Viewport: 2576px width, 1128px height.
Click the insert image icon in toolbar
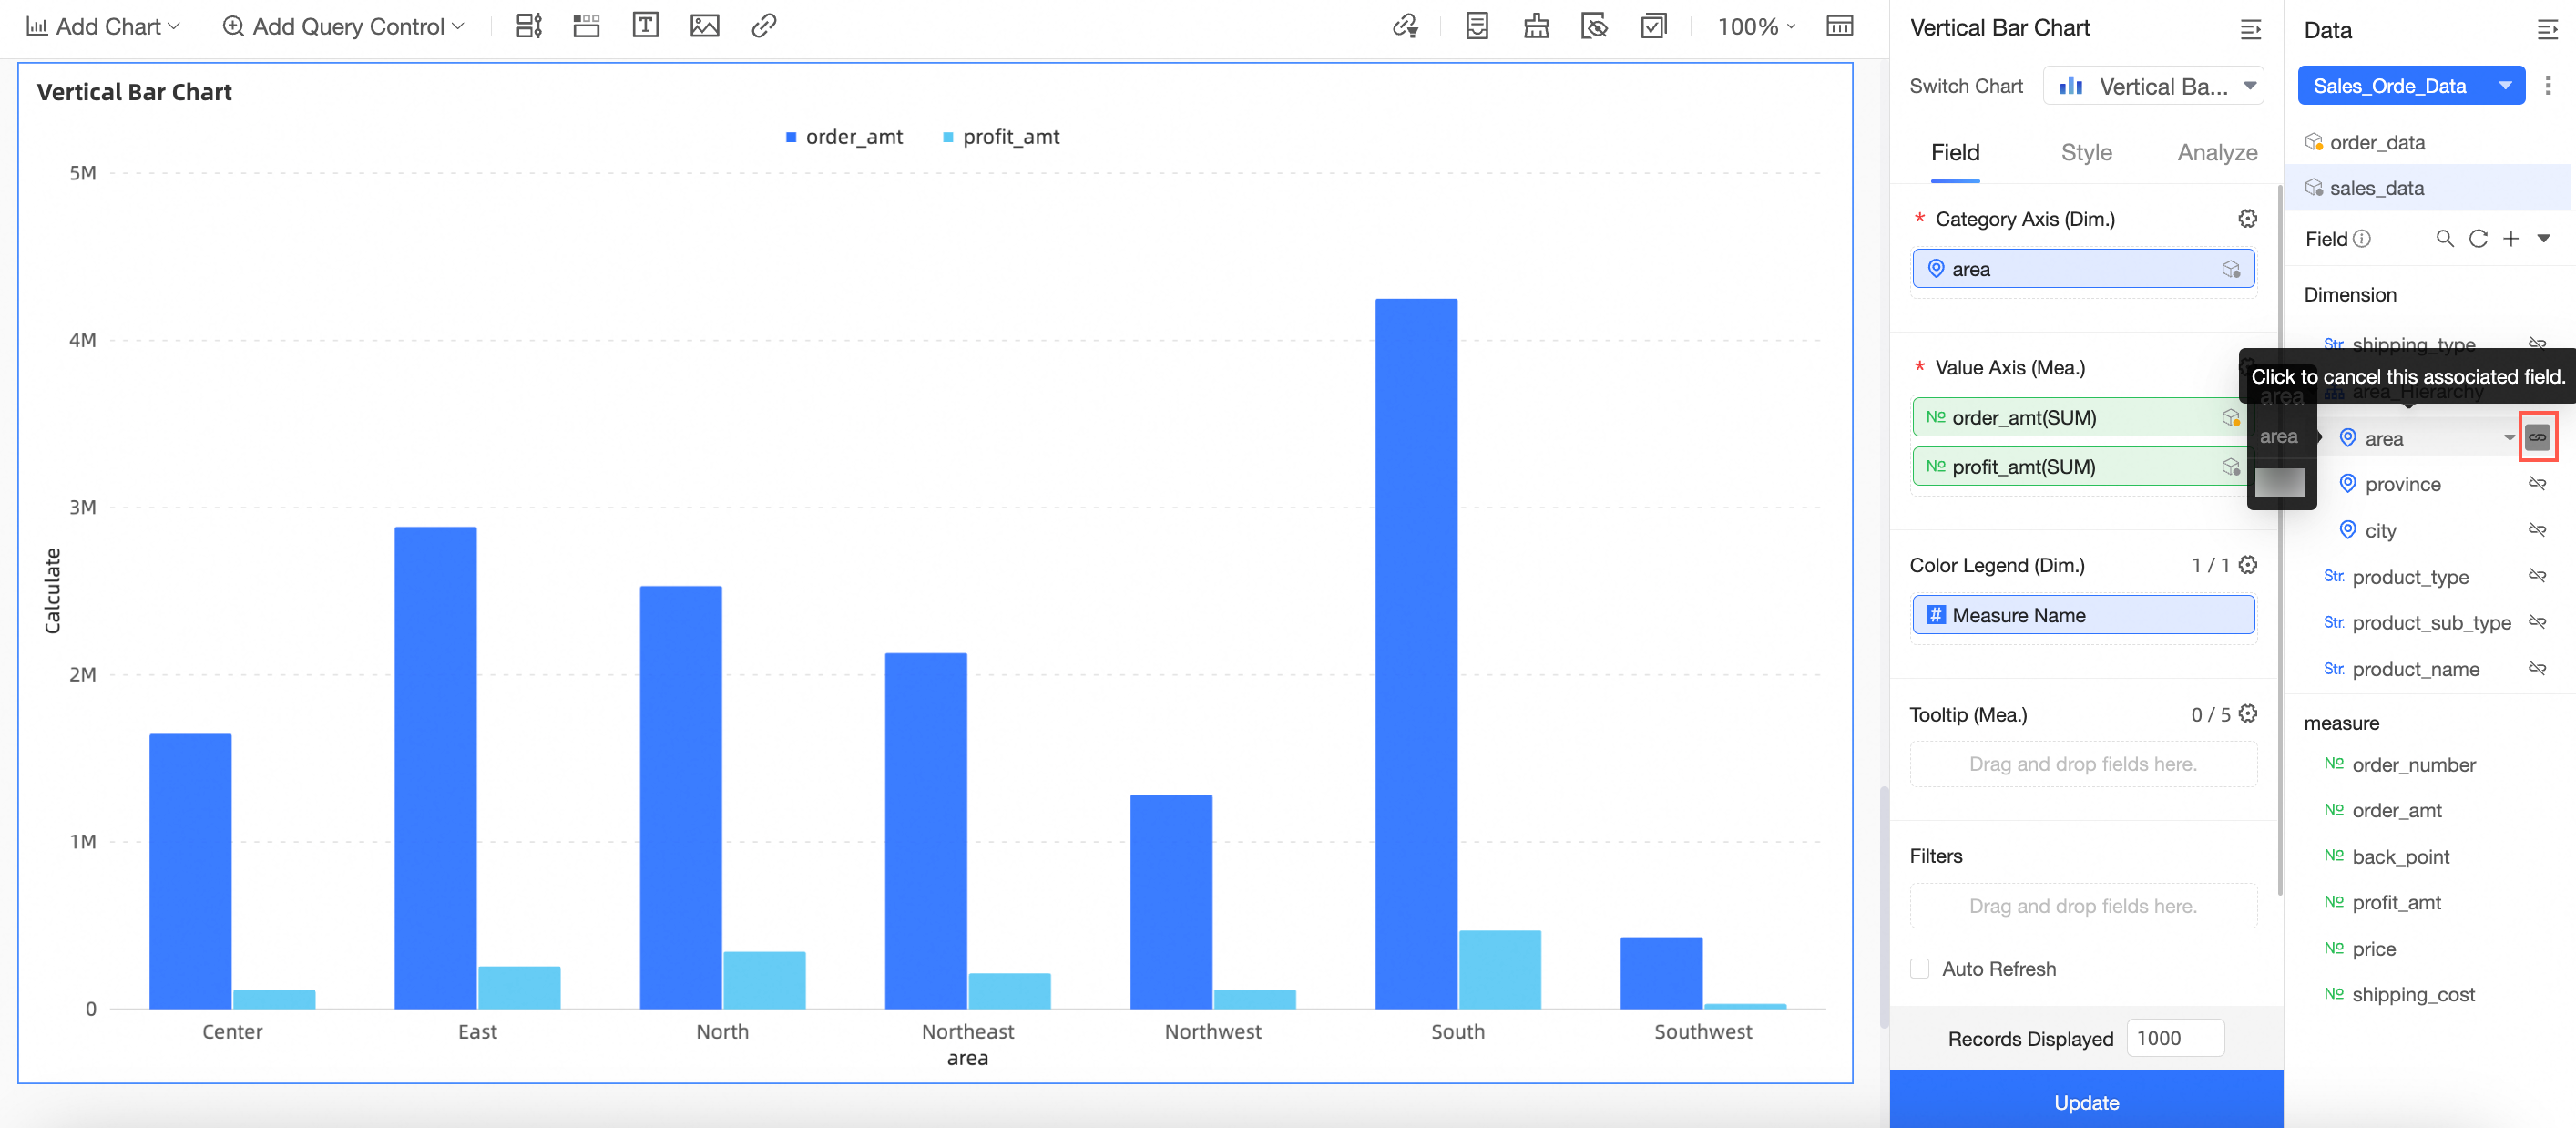tap(704, 26)
